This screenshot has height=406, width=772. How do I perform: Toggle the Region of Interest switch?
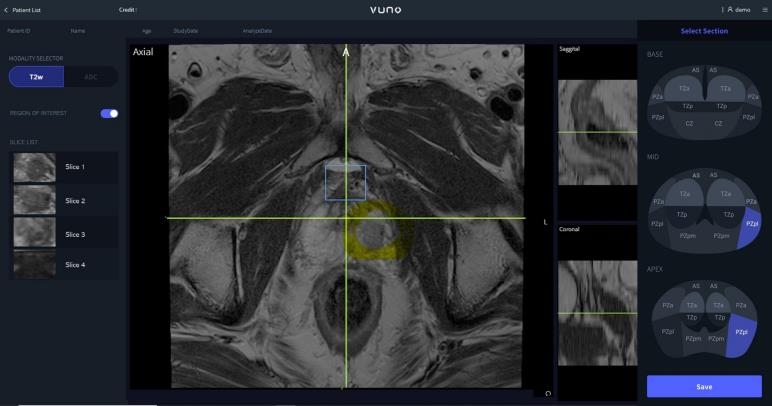pyautogui.click(x=109, y=113)
